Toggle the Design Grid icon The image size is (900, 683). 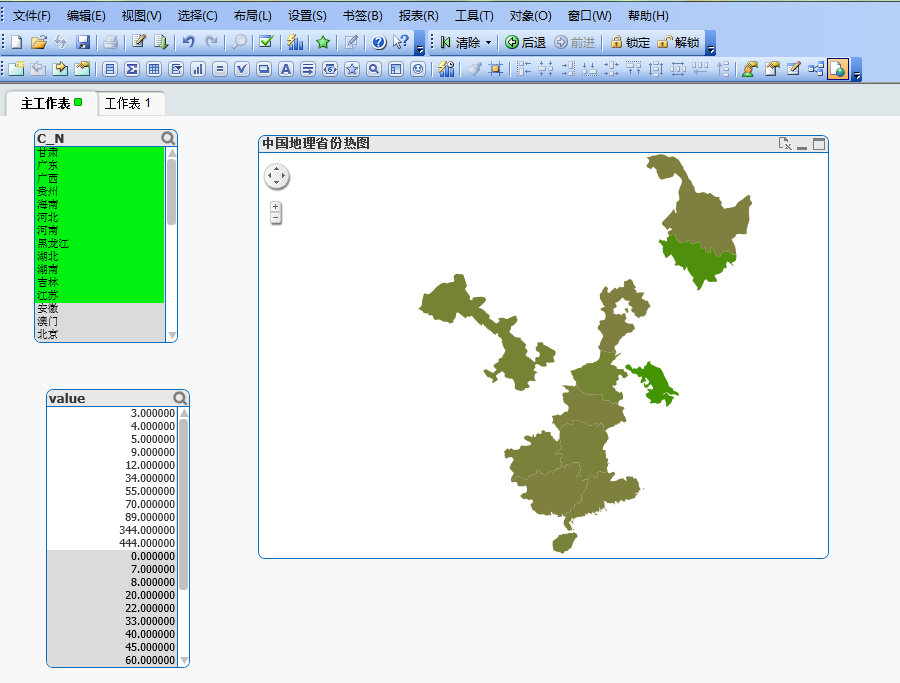coord(495,69)
